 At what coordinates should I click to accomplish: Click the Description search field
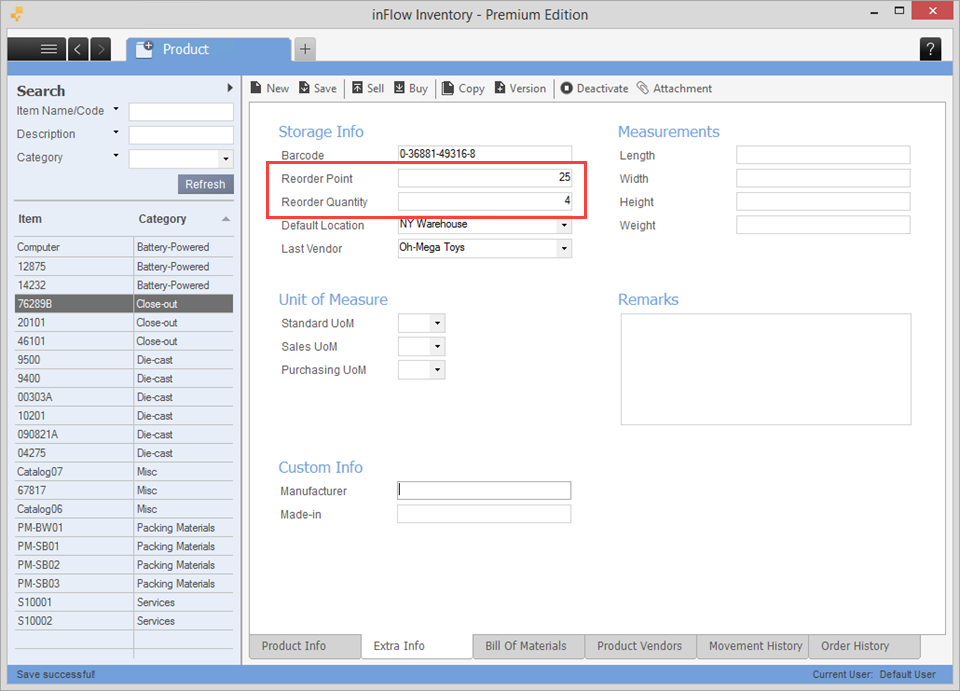(181, 135)
